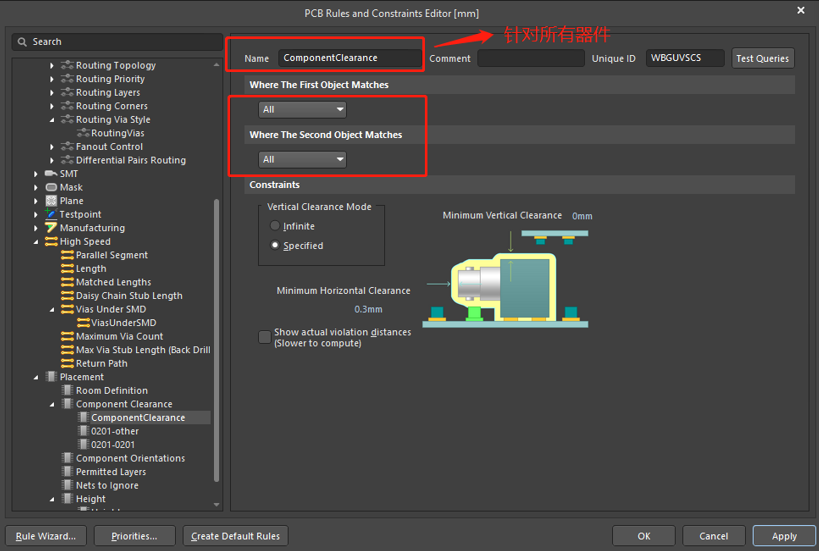
Task: Click the 0201-other rule icon
Action: point(83,431)
